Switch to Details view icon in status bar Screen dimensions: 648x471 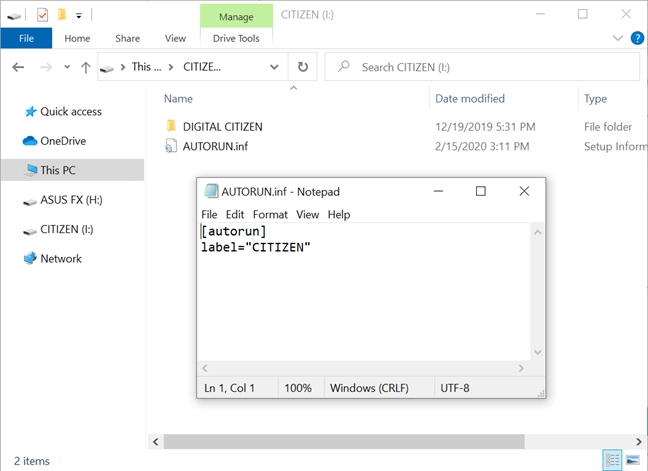pos(612,459)
